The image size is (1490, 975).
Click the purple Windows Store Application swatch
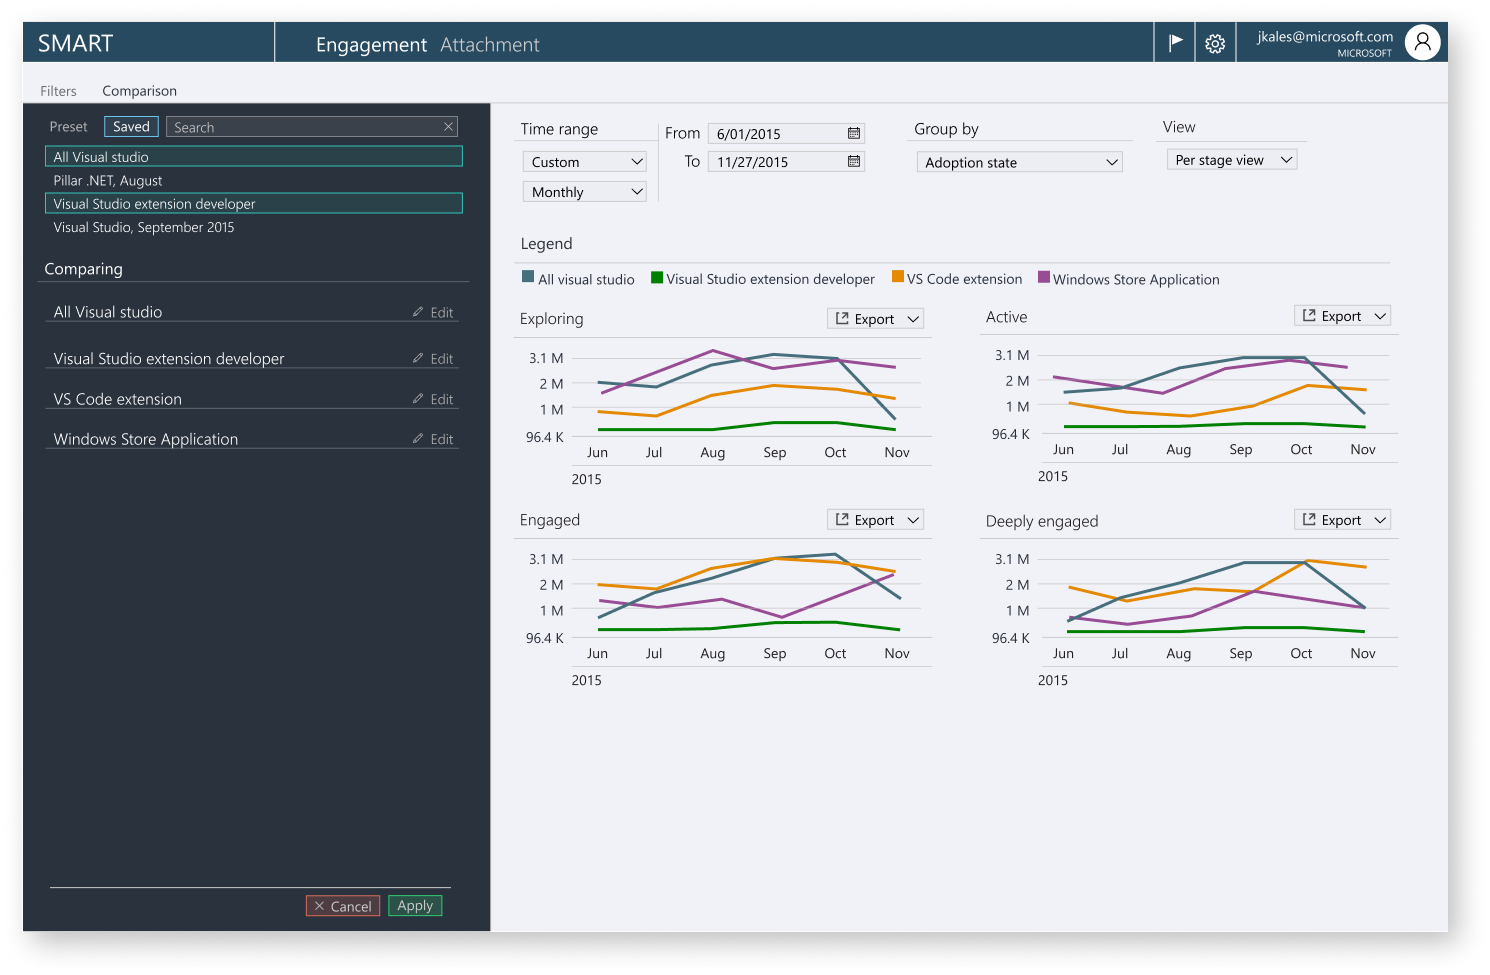pos(1044,277)
